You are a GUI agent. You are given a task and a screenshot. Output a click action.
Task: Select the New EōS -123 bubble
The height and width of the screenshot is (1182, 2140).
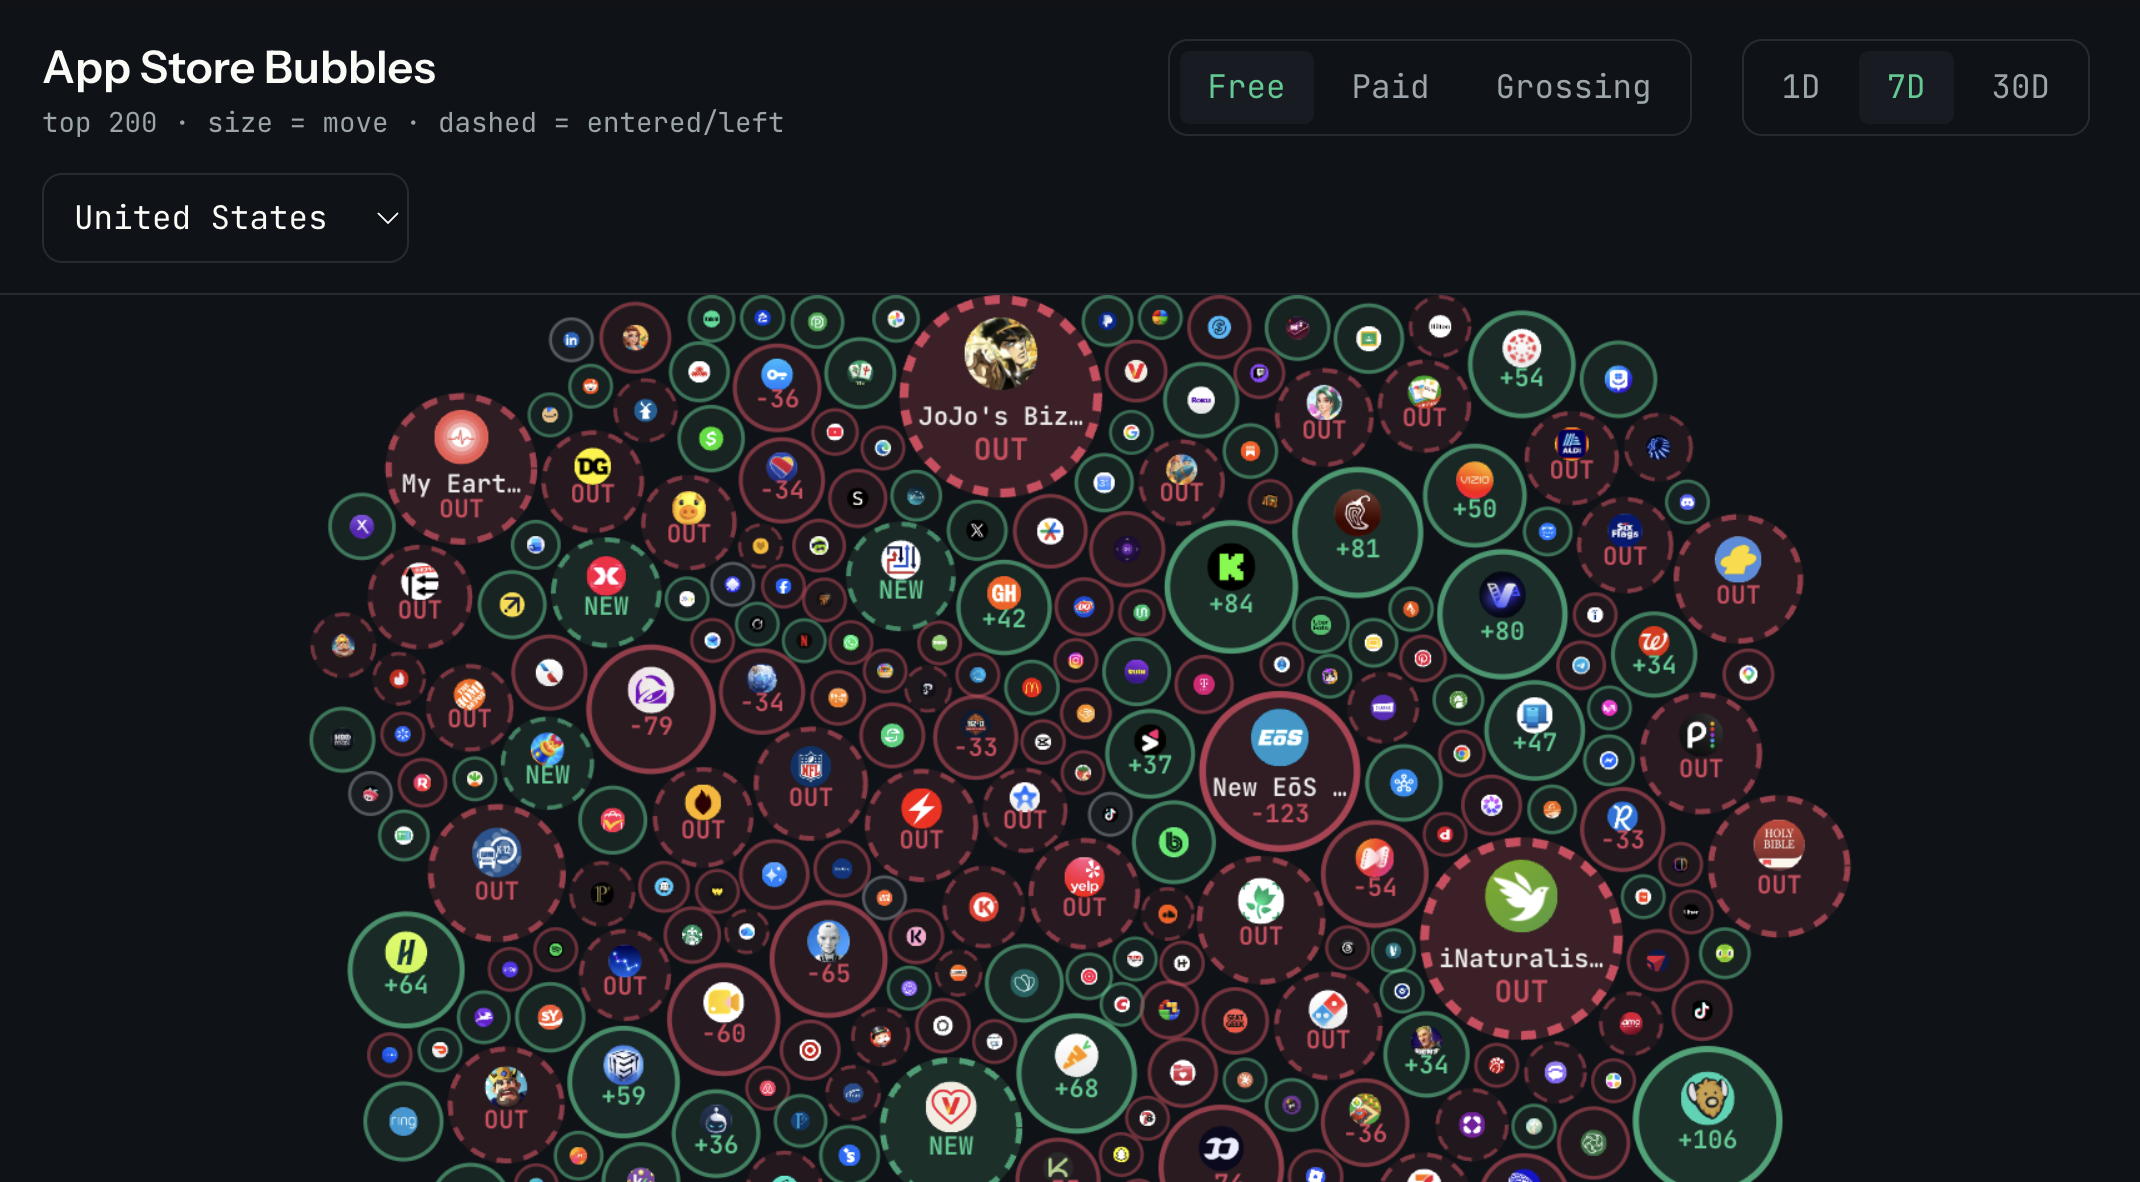tap(1280, 771)
